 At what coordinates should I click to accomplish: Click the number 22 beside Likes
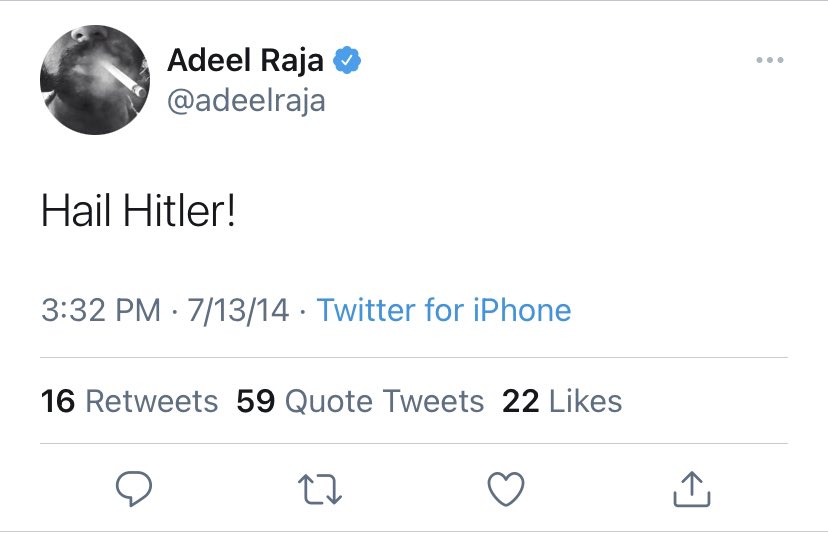[521, 401]
